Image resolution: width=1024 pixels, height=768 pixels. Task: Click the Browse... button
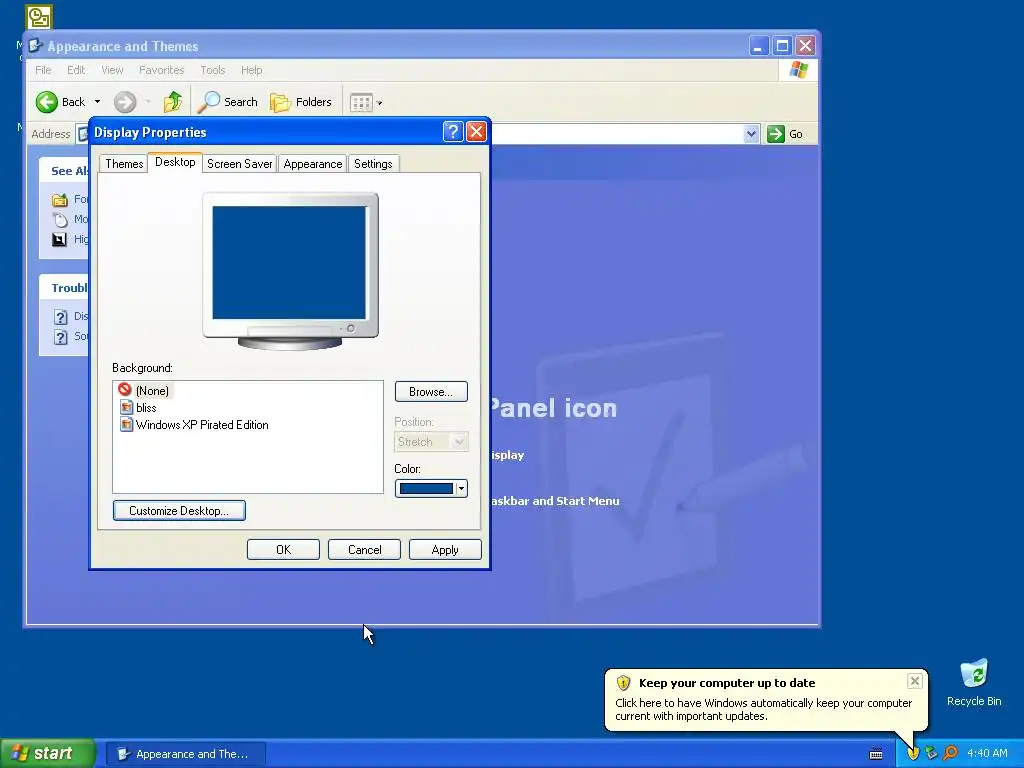[431, 392]
